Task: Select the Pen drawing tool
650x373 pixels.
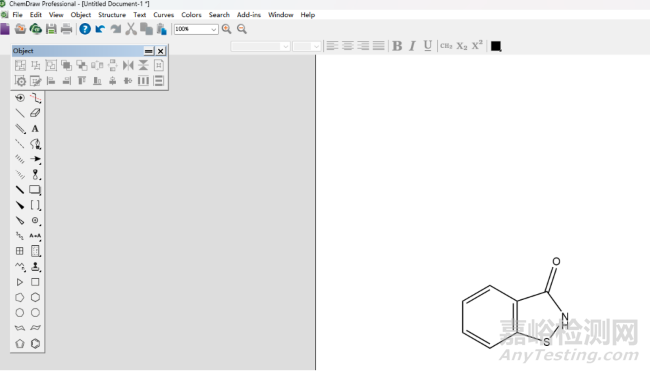Action: tap(35, 144)
